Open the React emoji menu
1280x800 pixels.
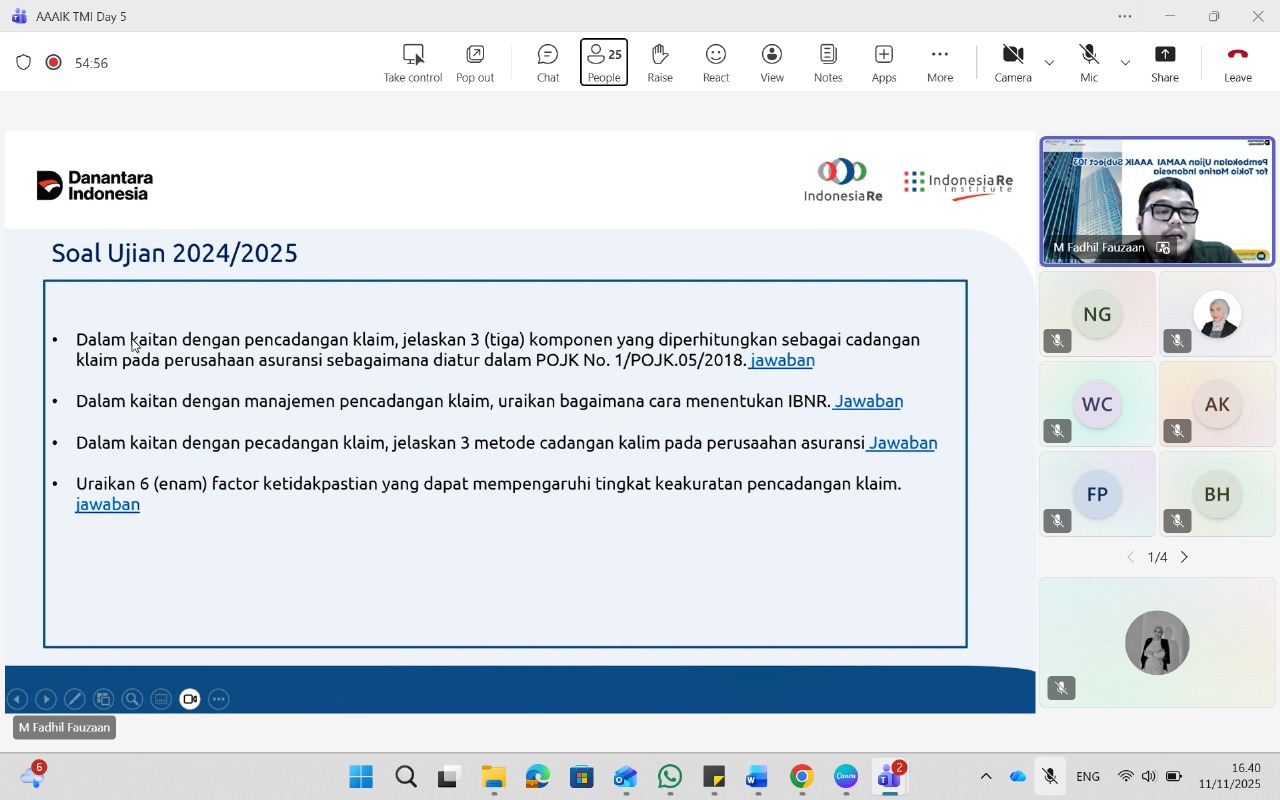pos(715,62)
